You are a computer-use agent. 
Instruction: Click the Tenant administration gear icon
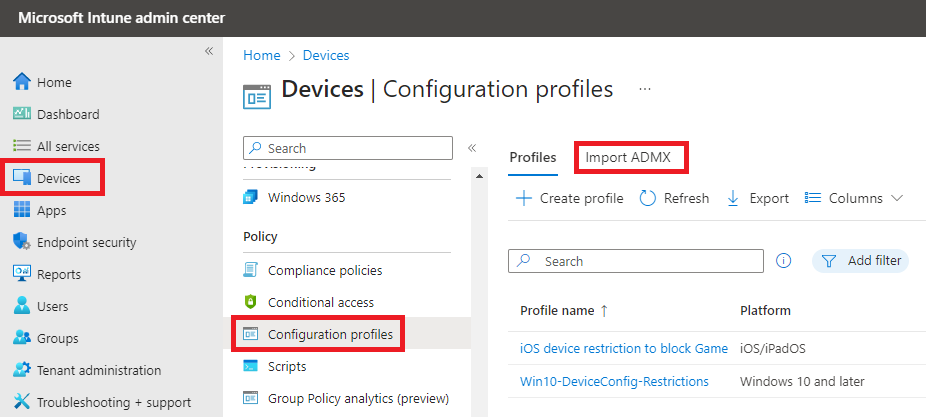(22, 370)
